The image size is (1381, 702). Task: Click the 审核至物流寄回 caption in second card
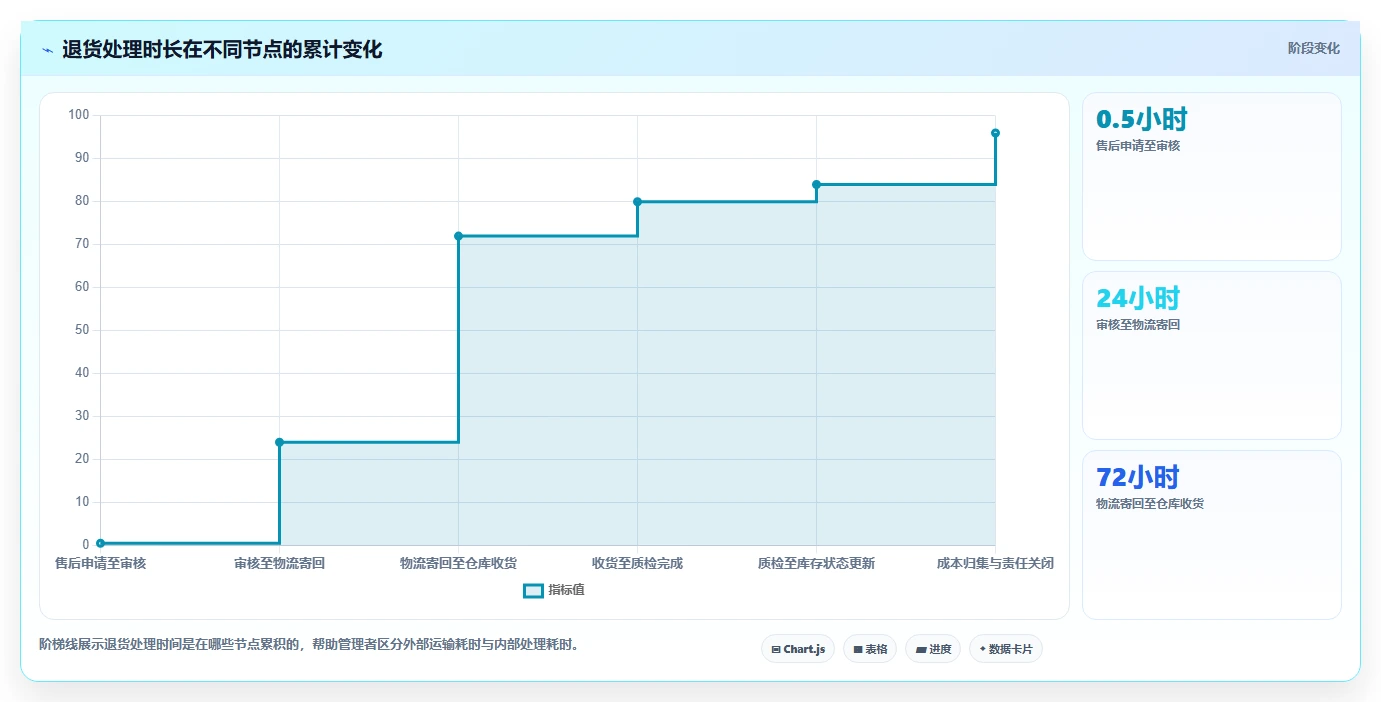(1138, 325)
